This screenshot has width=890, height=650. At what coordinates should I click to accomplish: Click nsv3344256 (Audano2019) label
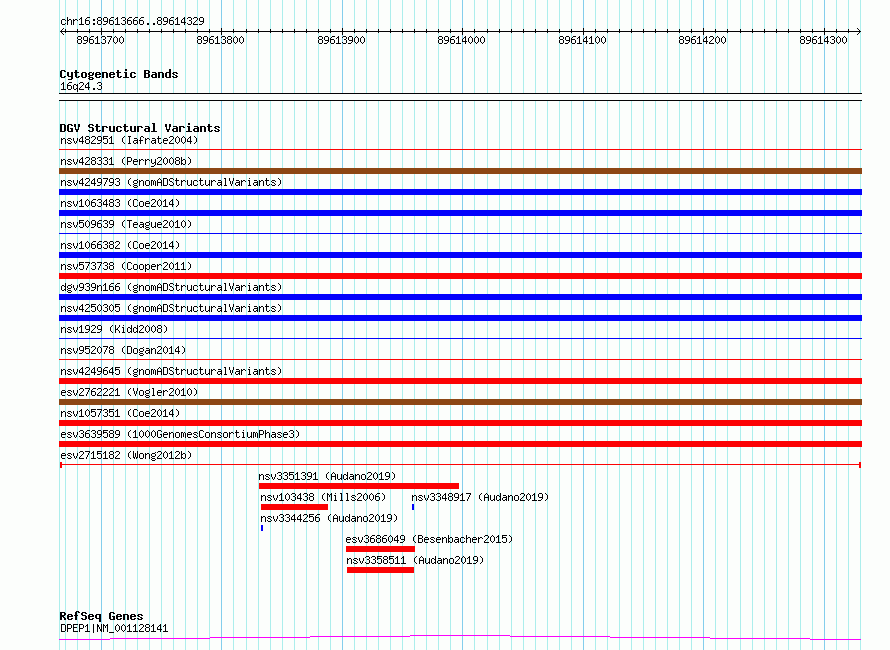pos(329,518)
